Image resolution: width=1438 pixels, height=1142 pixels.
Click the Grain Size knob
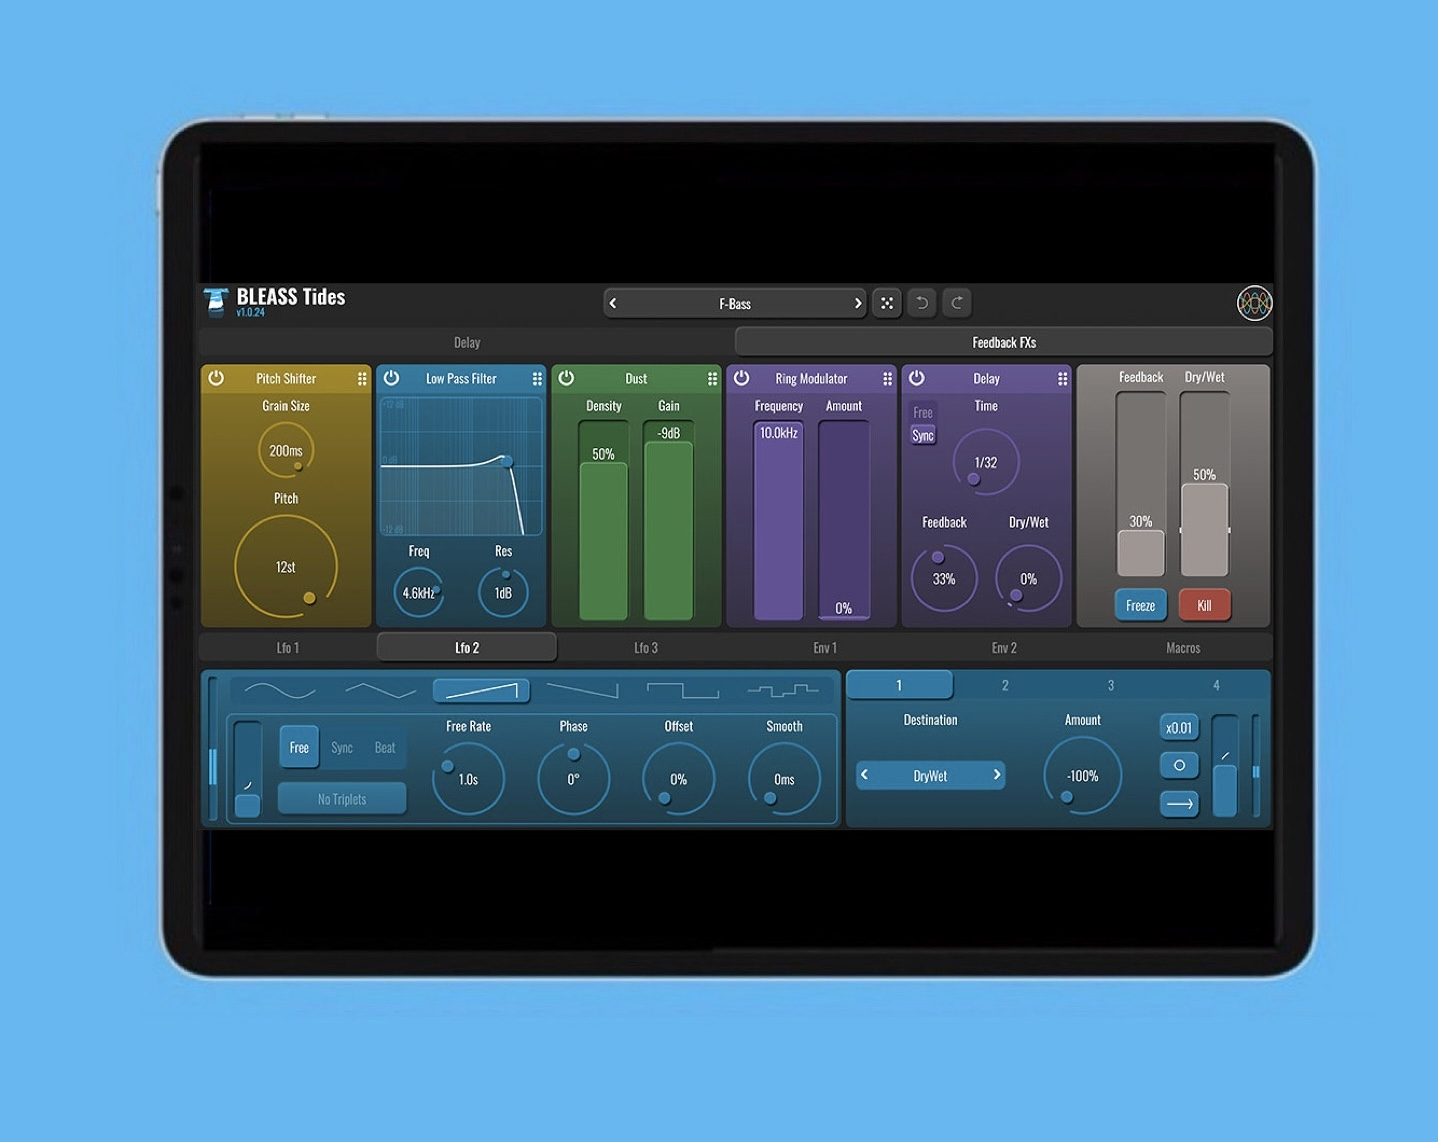[x=286, y=450]
